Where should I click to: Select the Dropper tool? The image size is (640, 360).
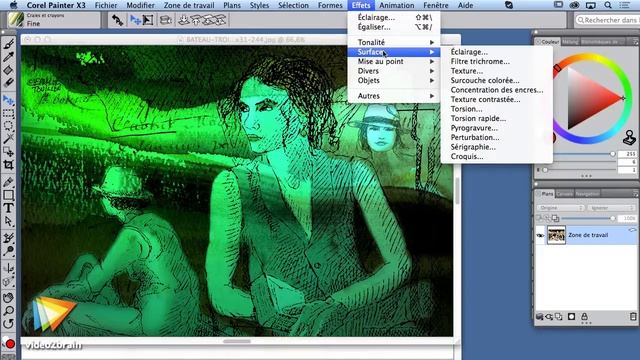9,57
